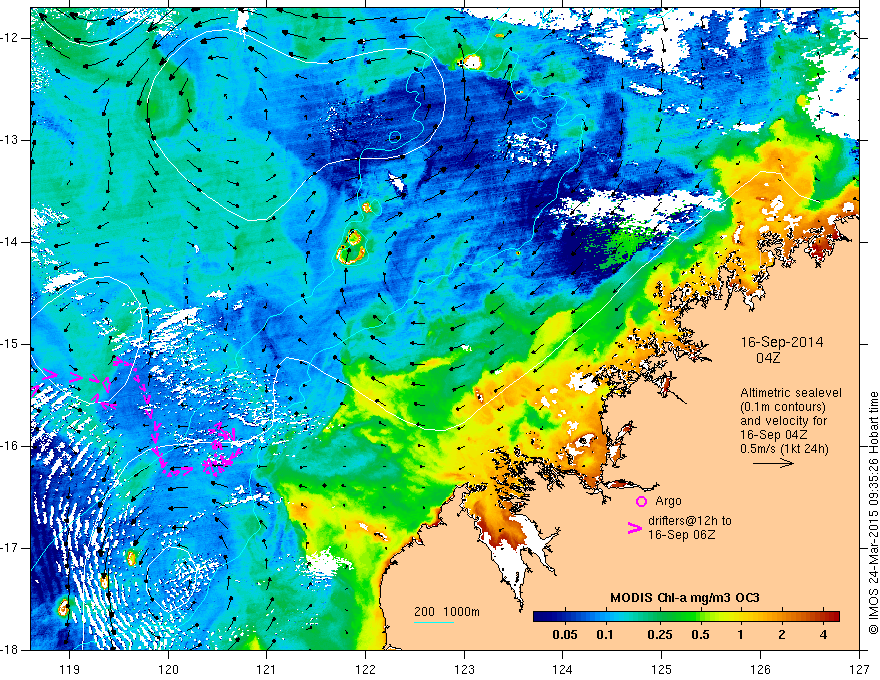Click the latitude axis label '-13'
This screenshot has width=880, height=680.
(x=10, y=140)
